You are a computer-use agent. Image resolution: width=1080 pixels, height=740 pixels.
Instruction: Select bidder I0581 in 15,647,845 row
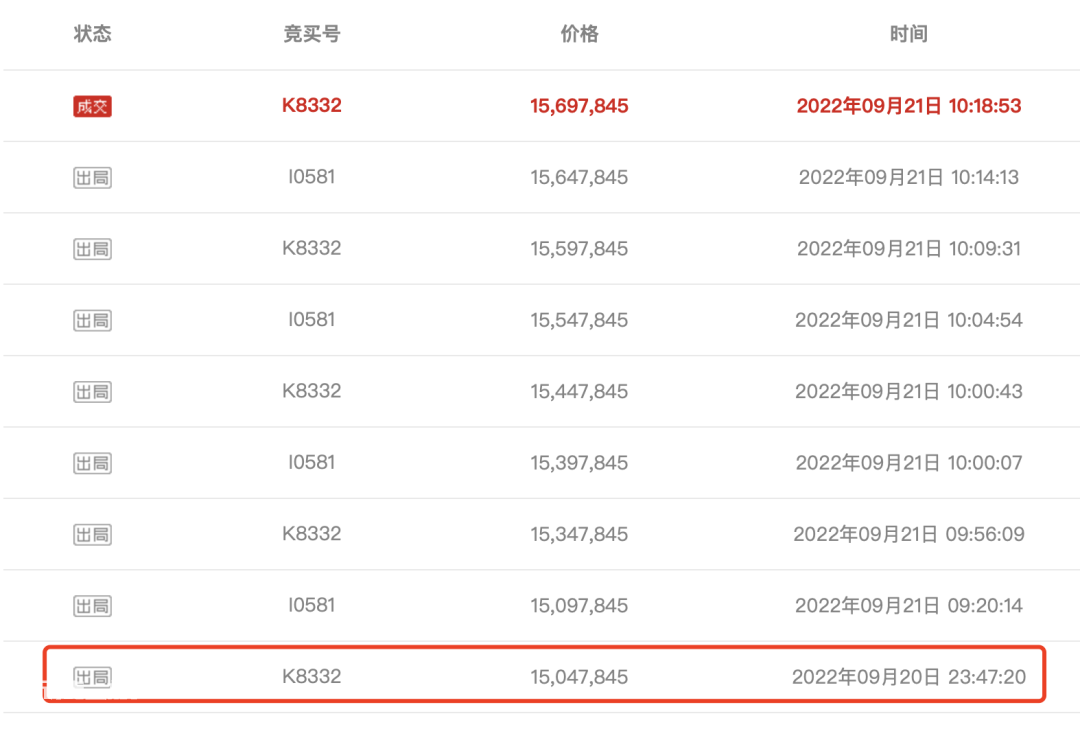tap(311, 177)
